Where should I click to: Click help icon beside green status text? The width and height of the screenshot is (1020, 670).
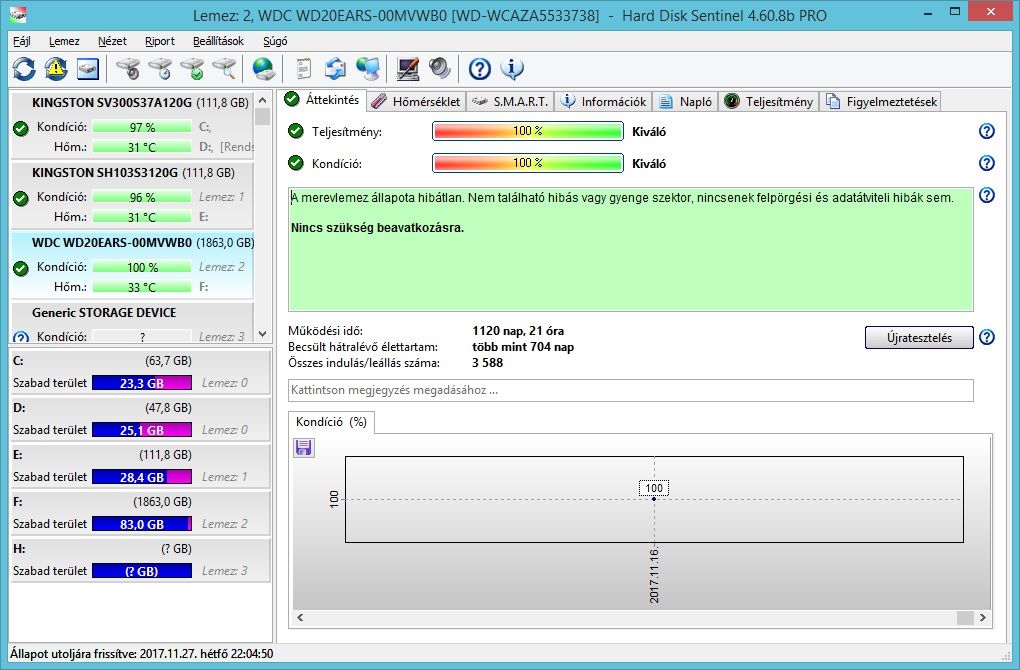[x=987, y=195]
